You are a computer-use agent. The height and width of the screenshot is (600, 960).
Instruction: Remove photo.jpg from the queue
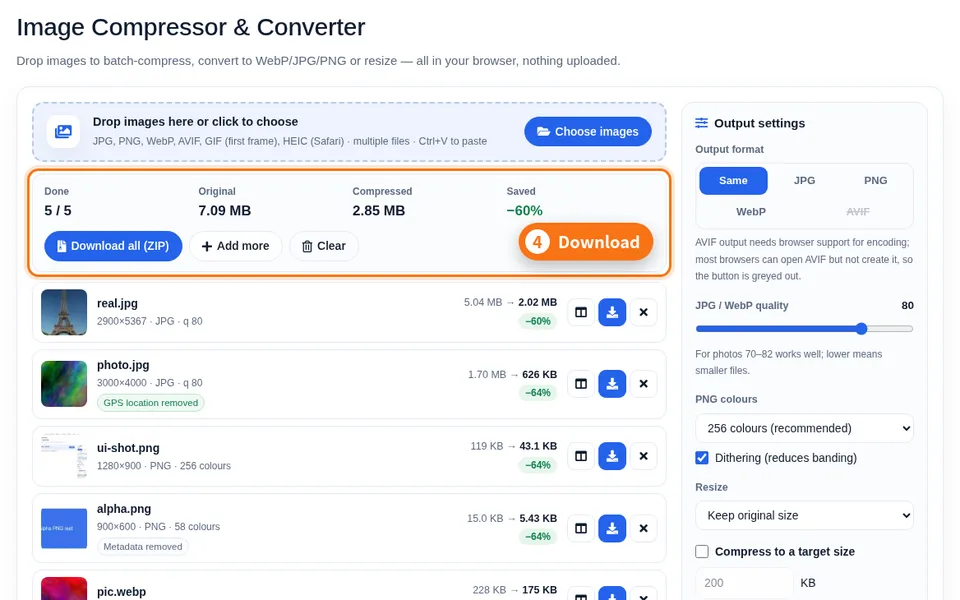pos(643,384)
